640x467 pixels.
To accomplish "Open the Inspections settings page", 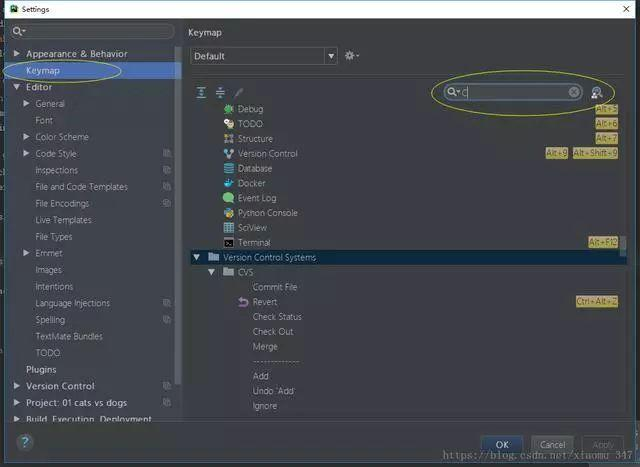I will [x=56, y=170].
